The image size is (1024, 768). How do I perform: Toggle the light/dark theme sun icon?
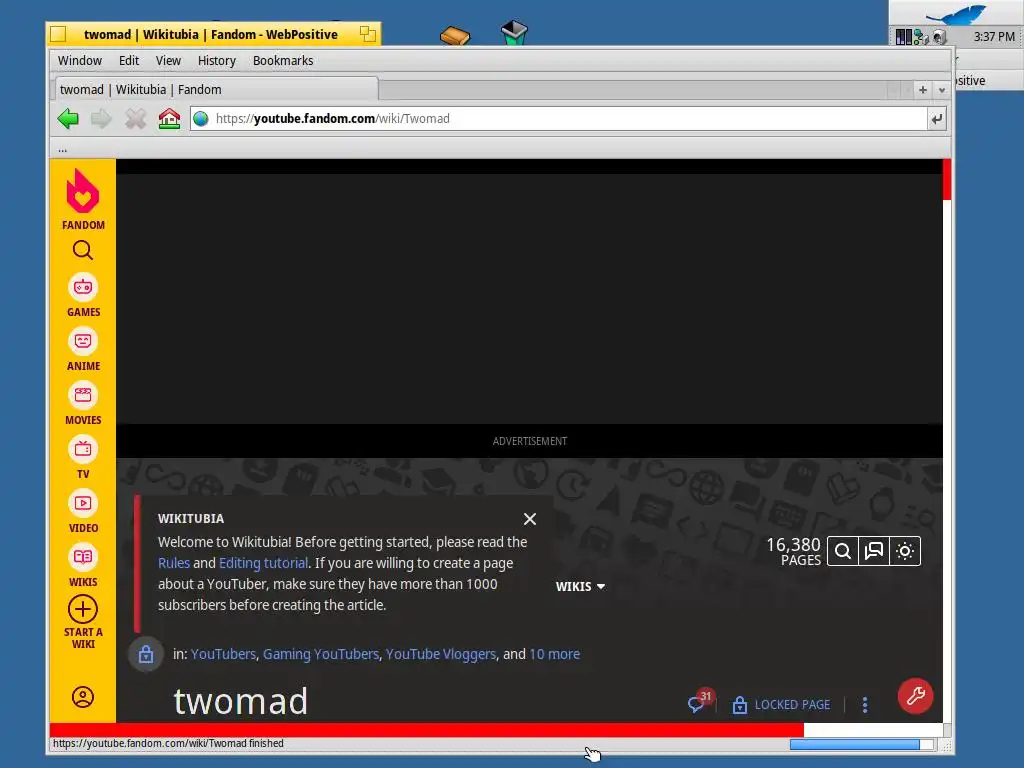(905, 551)
